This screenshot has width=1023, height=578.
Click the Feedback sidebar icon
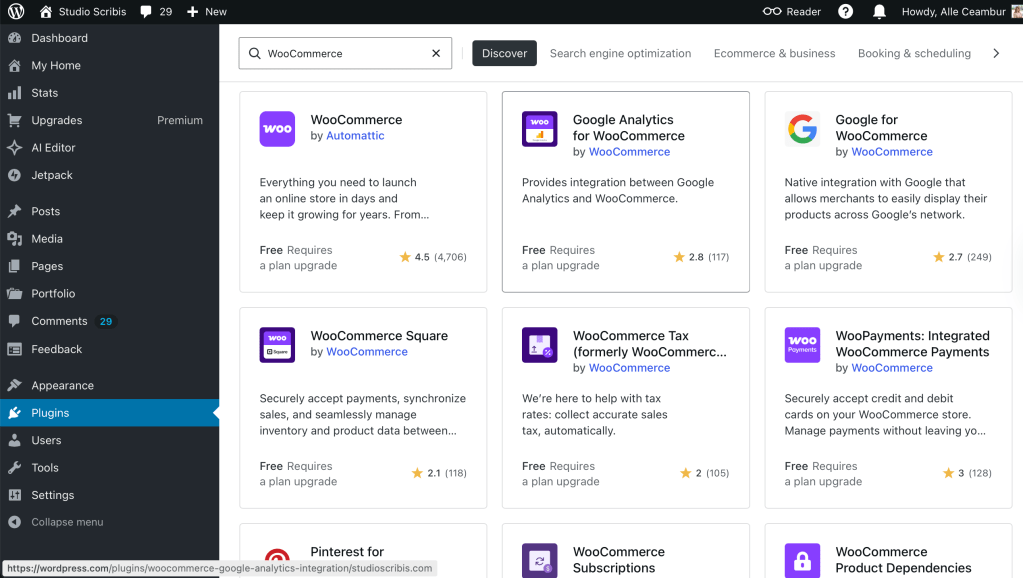[16, 349]
